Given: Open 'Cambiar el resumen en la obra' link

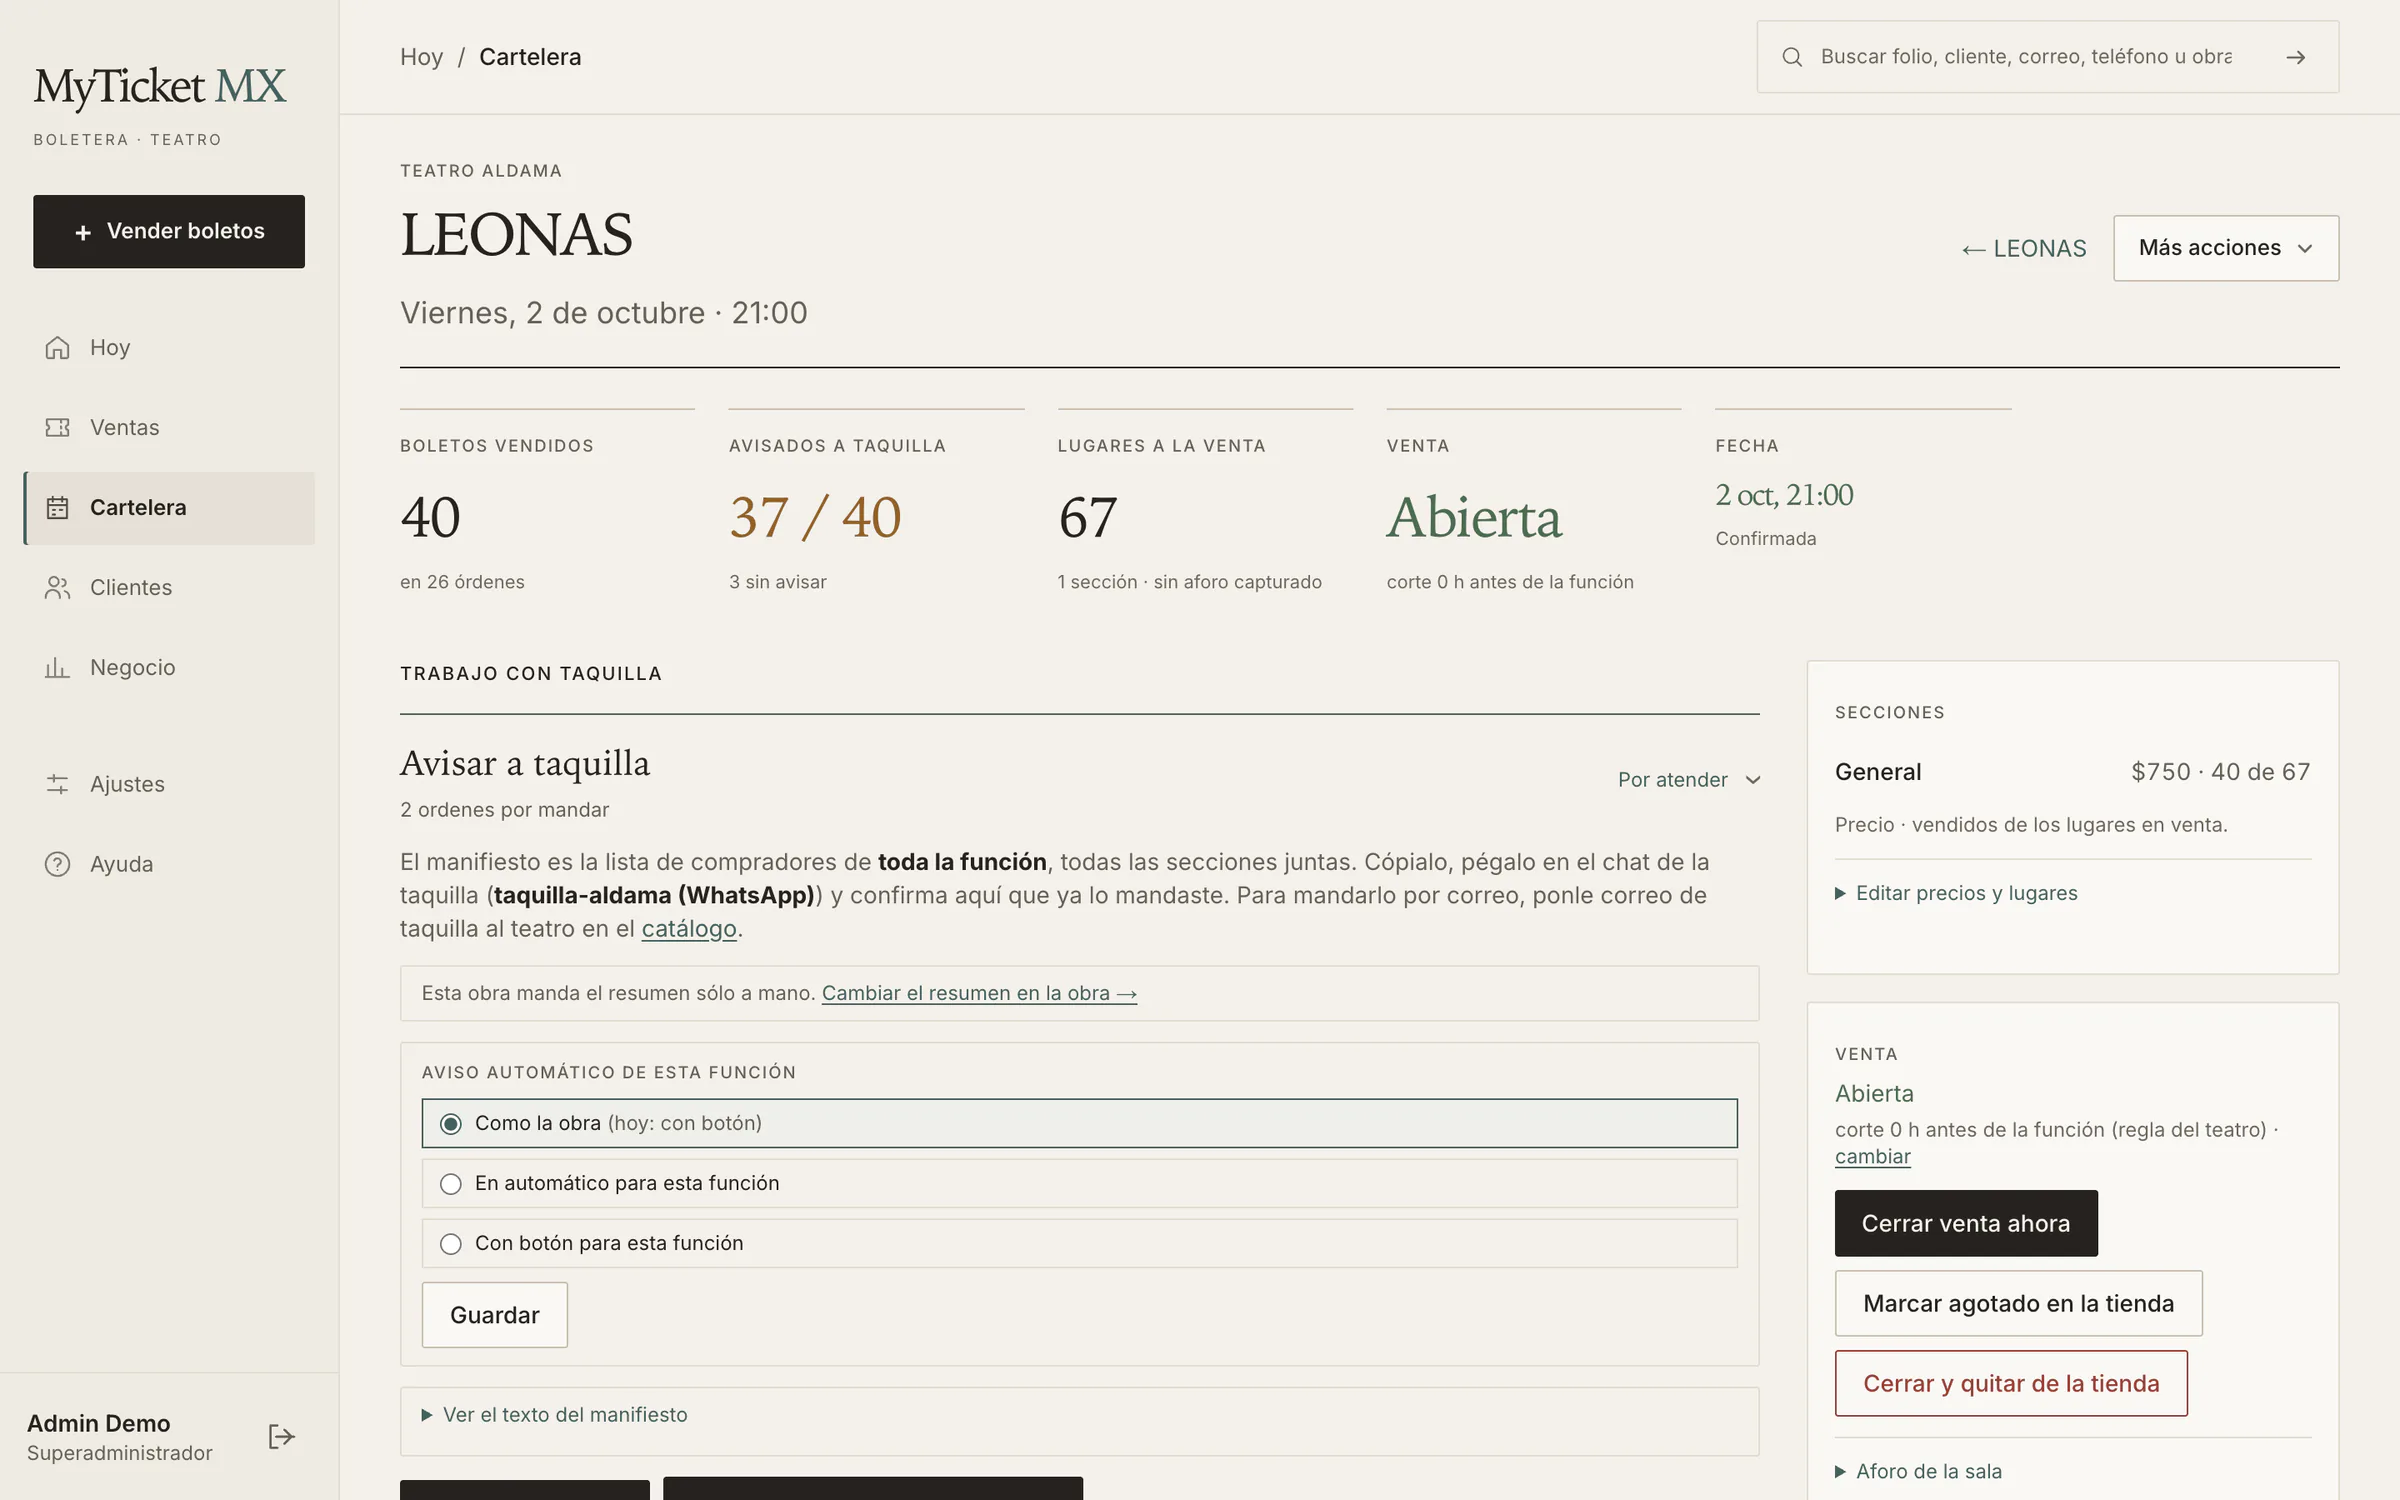Looking at the screenshot, I should pos(979,993).
